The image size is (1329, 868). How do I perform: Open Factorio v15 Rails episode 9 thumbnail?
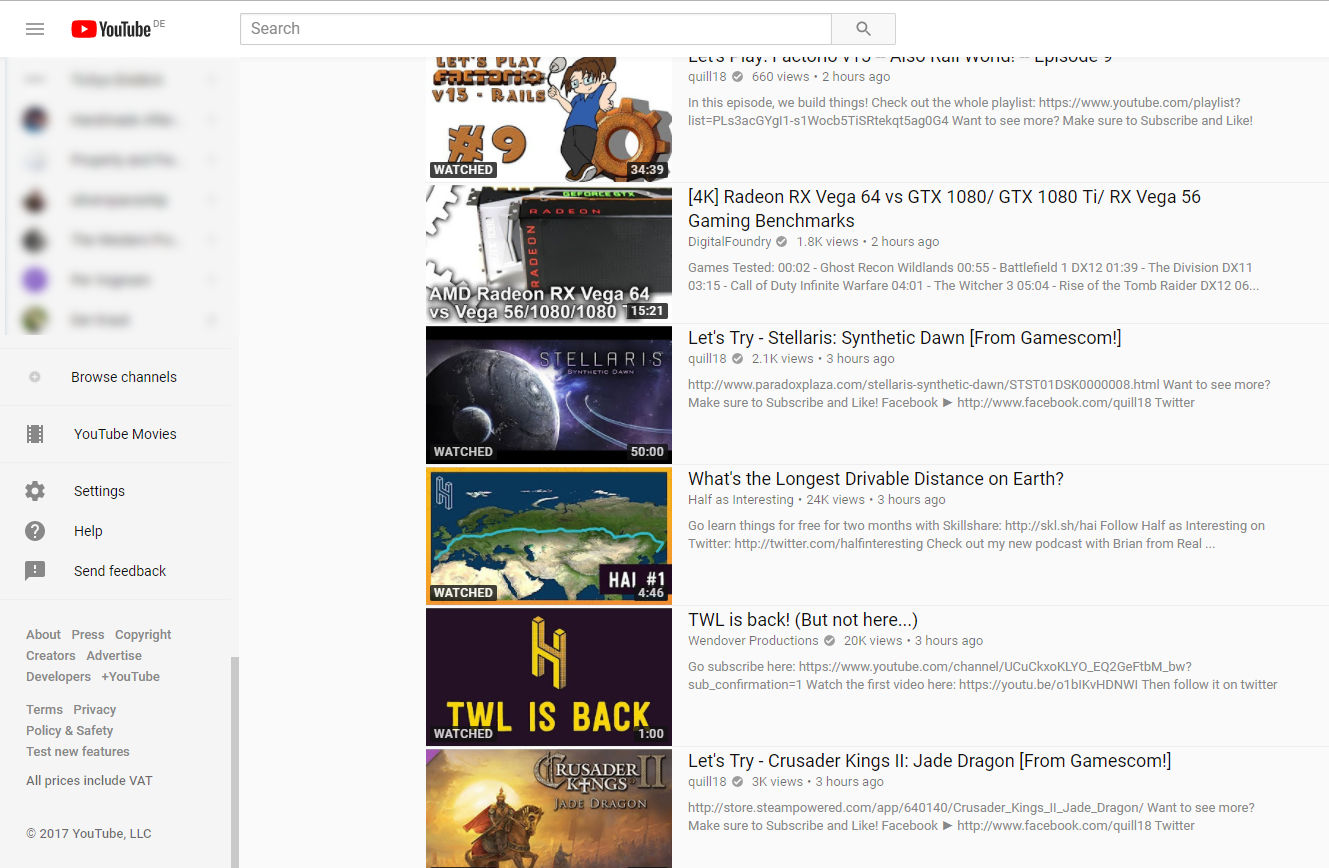[x=549, y=119]
